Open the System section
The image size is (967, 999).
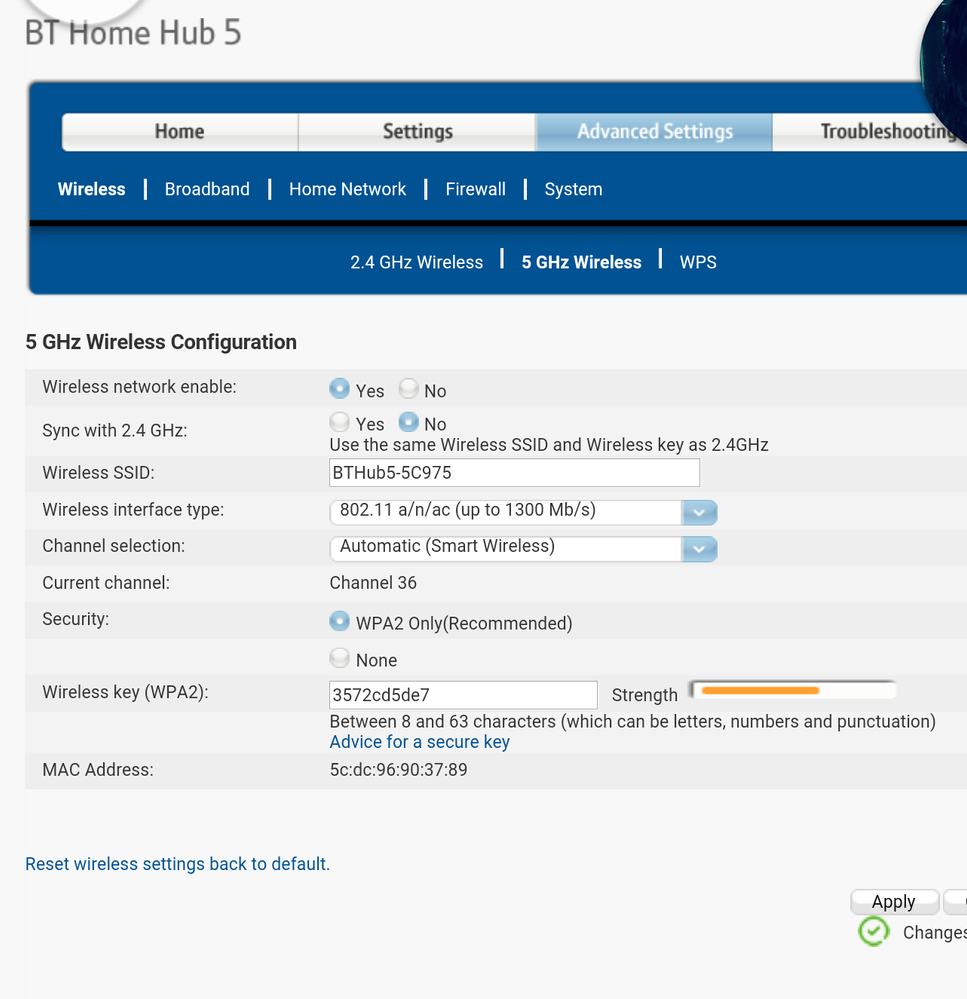click(x=573, y=189)
